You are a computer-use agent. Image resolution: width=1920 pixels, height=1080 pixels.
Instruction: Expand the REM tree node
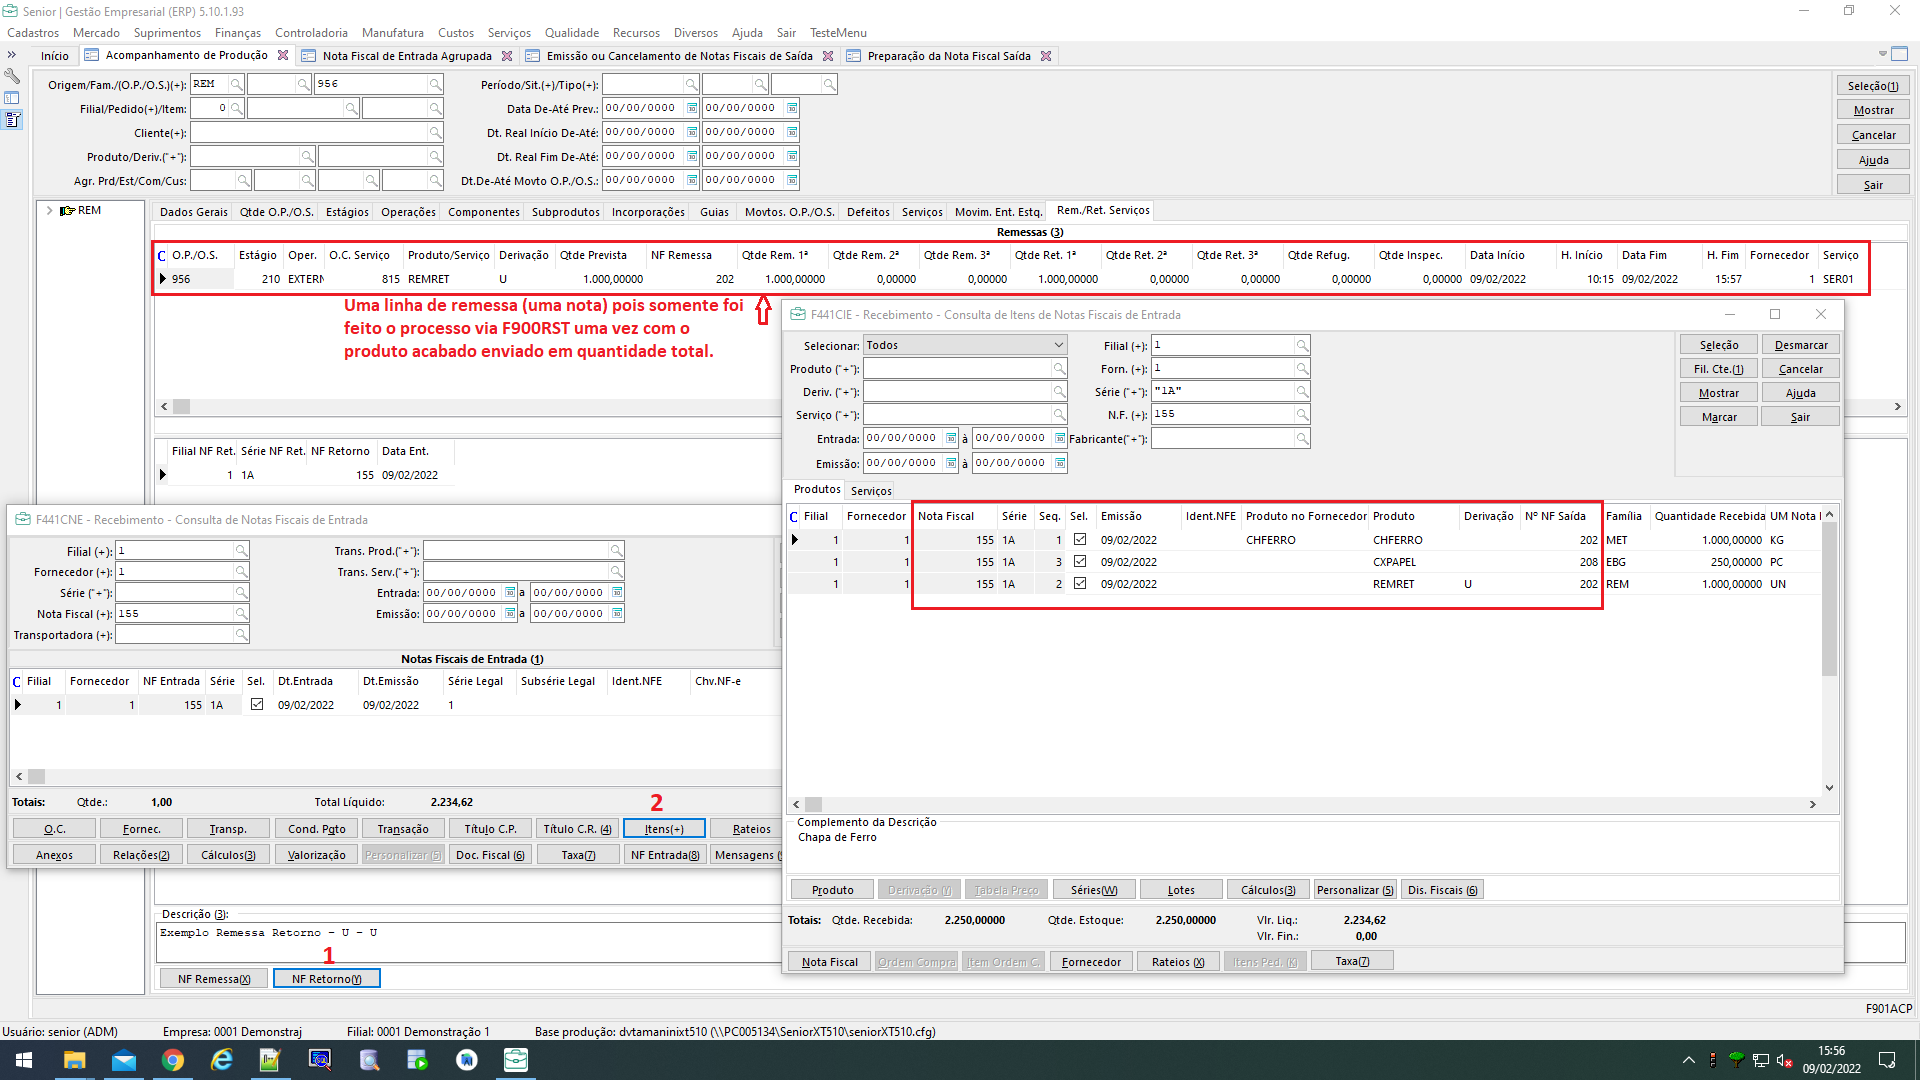[50, 211]
